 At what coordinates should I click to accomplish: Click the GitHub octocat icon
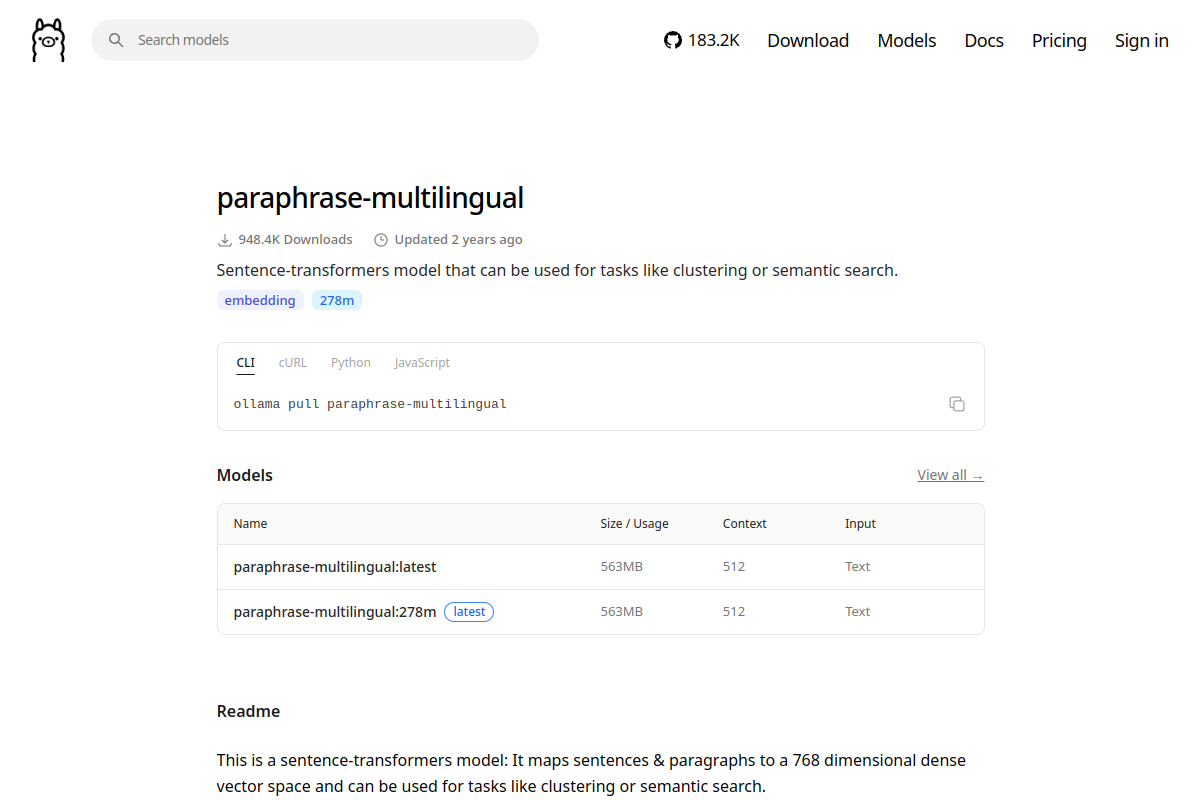673,40
